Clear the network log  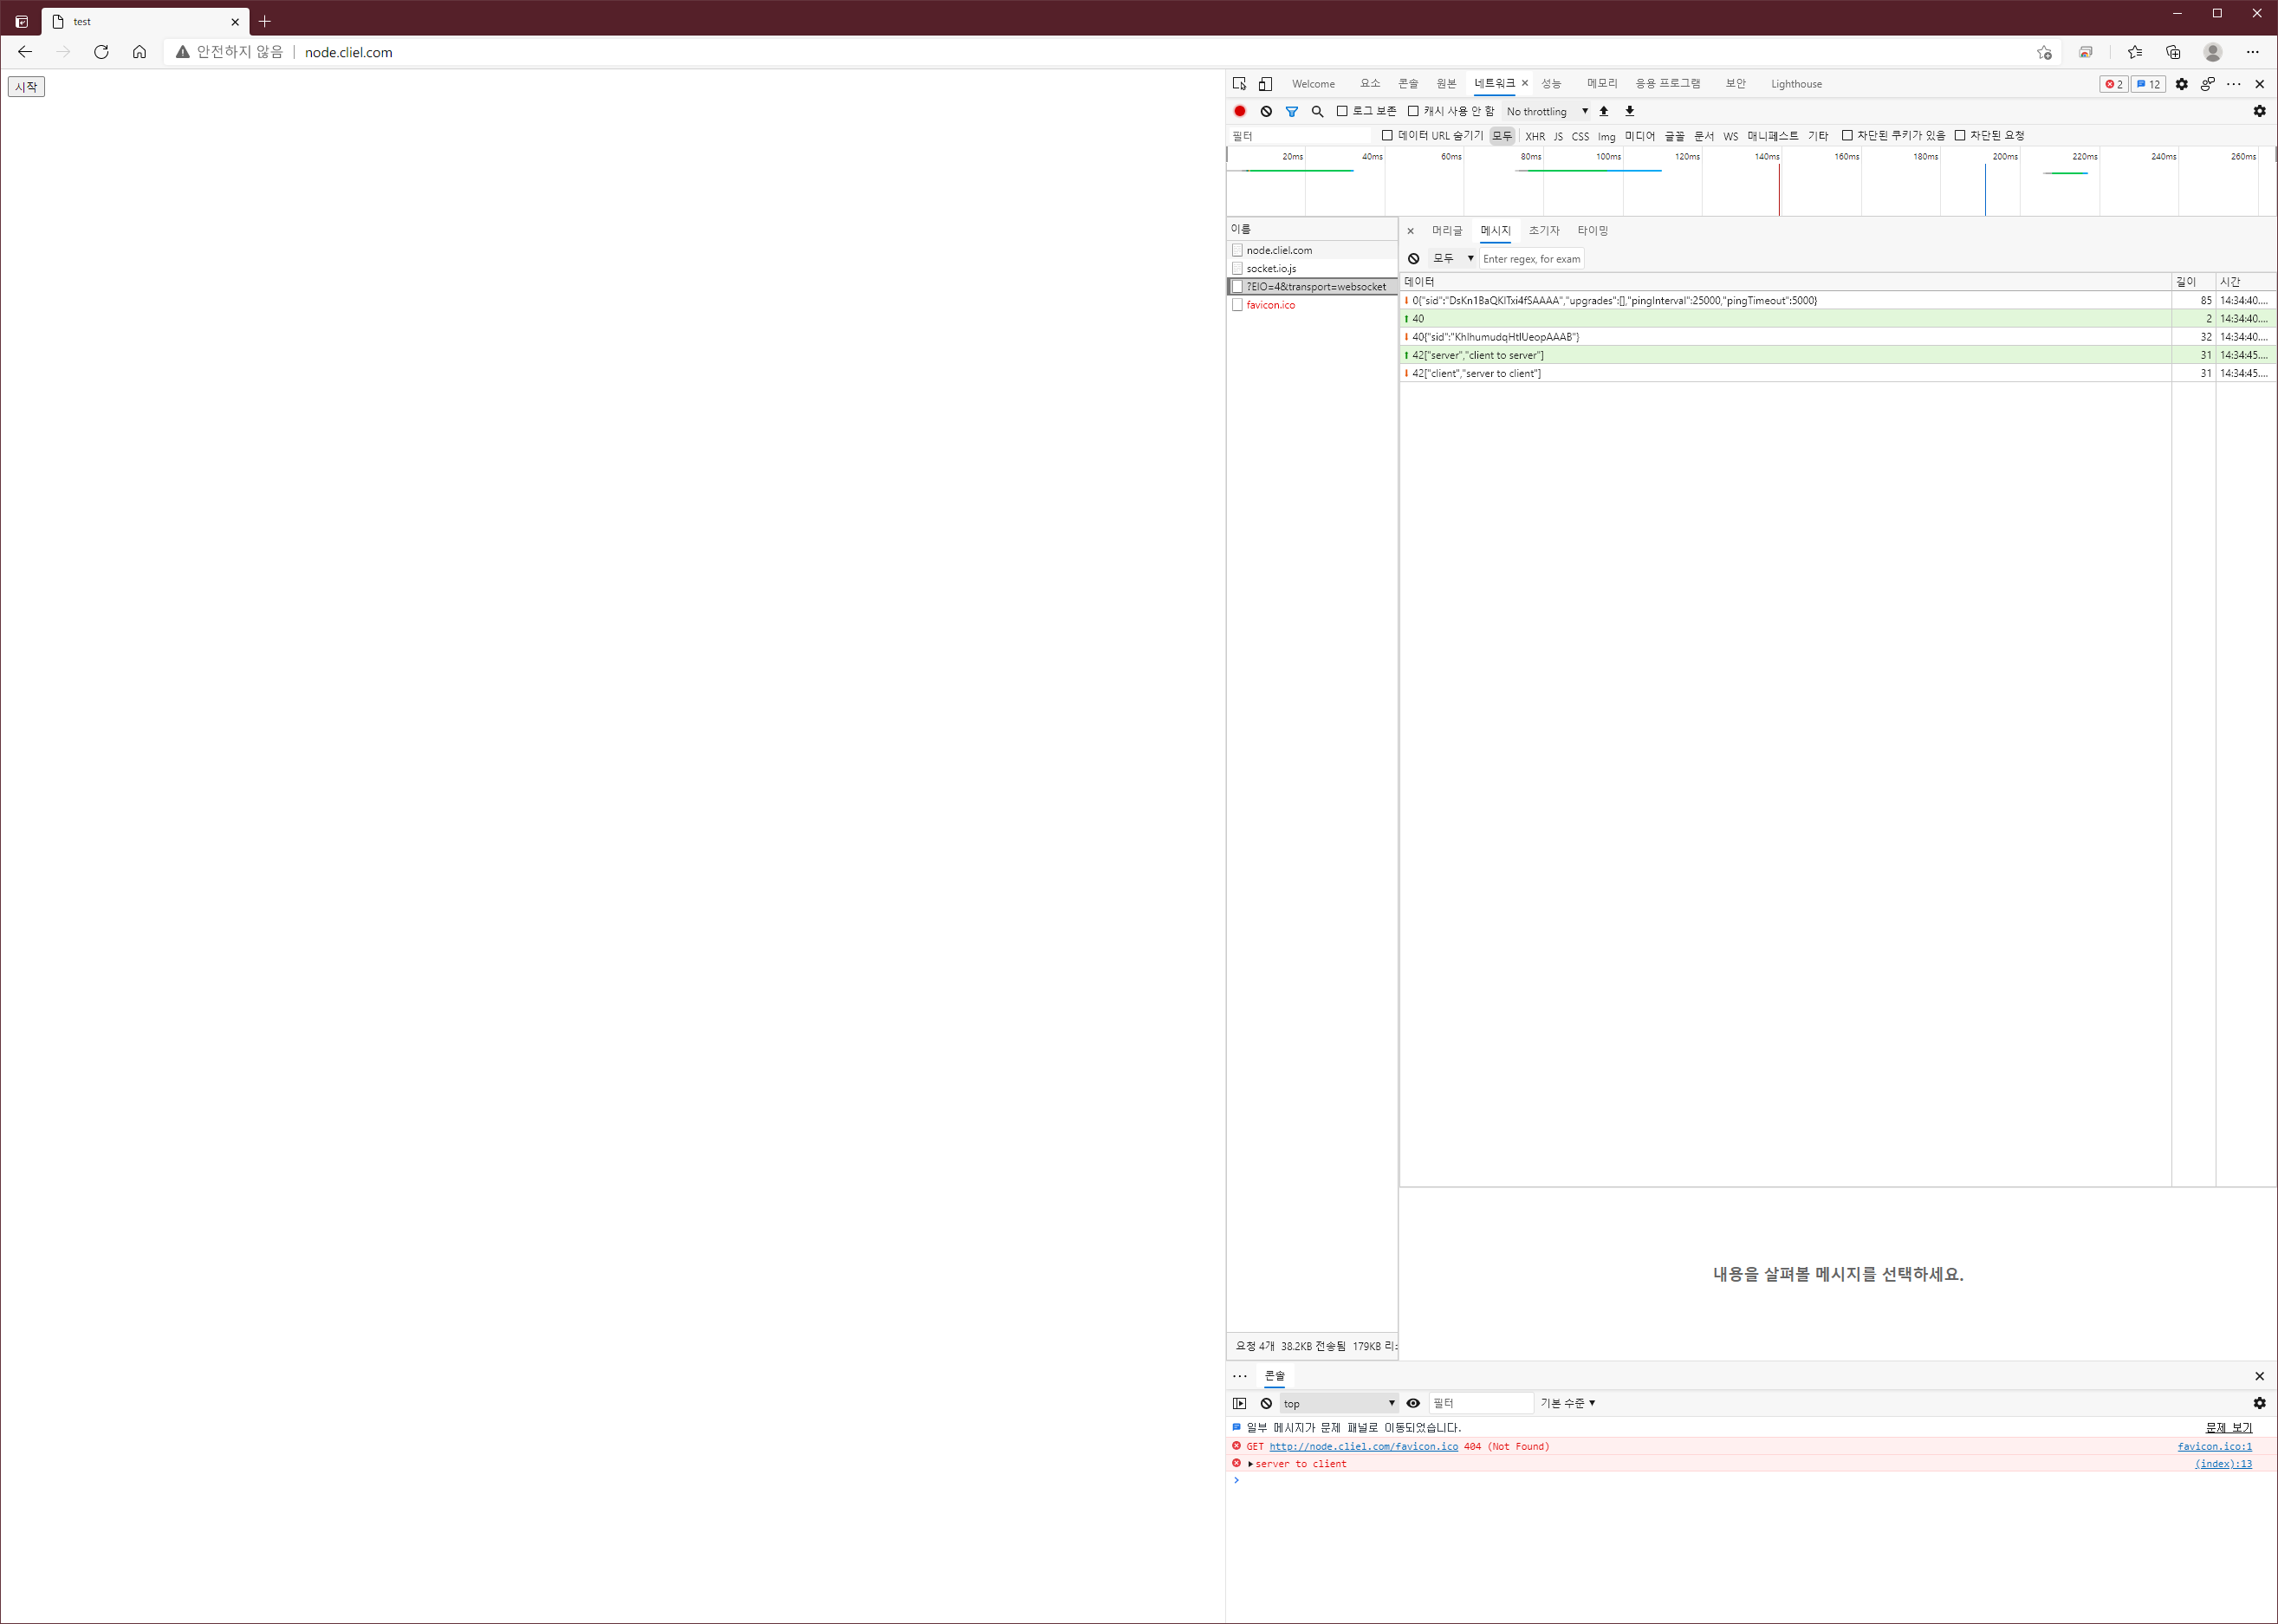pyautogui.click(x=1266, y=111)
